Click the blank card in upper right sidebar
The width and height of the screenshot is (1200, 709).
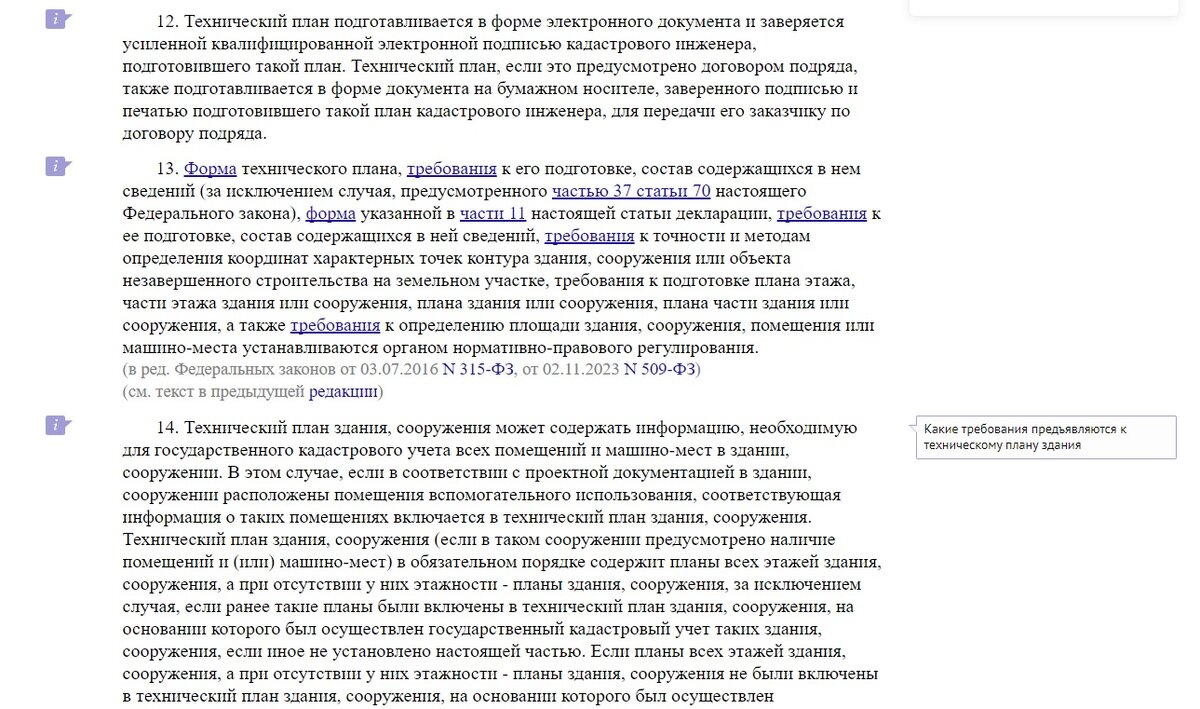1044,6
